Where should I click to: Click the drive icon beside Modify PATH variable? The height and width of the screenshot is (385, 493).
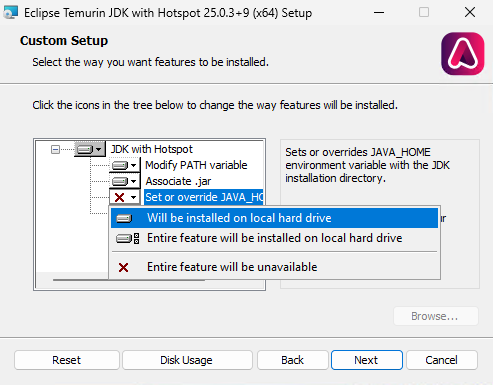[120, 165]
